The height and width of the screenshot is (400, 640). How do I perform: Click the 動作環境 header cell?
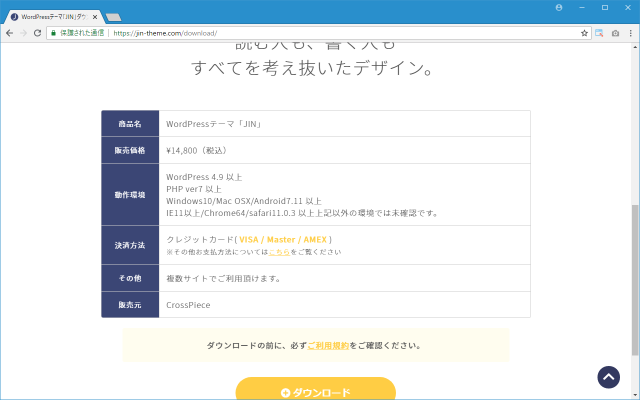click(130, 195)
